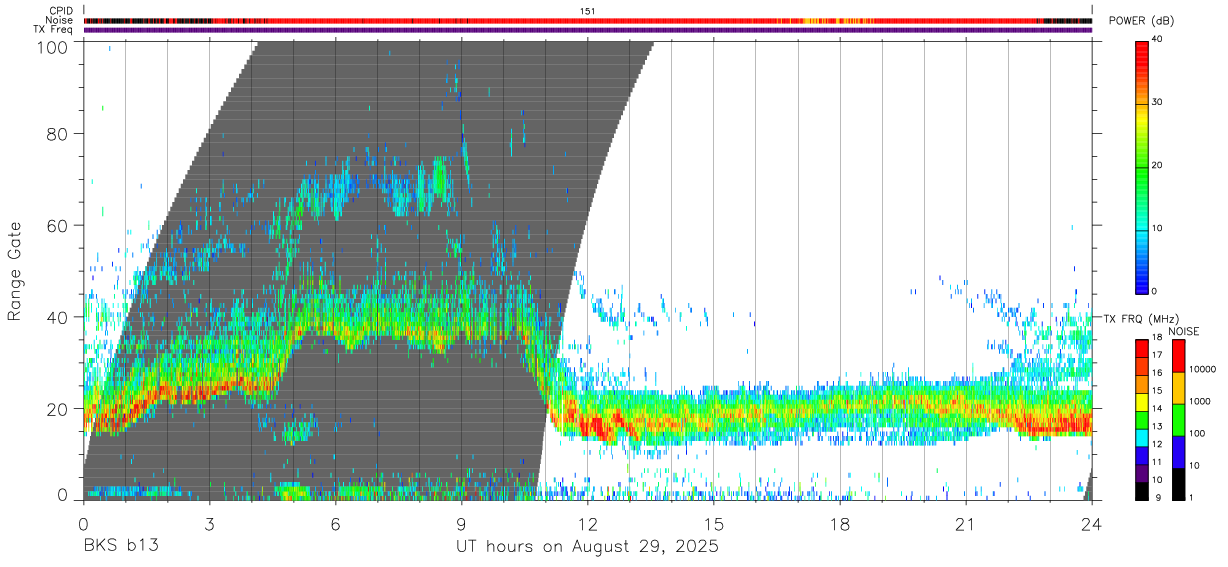The image size is (1228, 567).
Task: Click the 15 tick on the TX FRQ legend
Action: [x=1157, y=391]
